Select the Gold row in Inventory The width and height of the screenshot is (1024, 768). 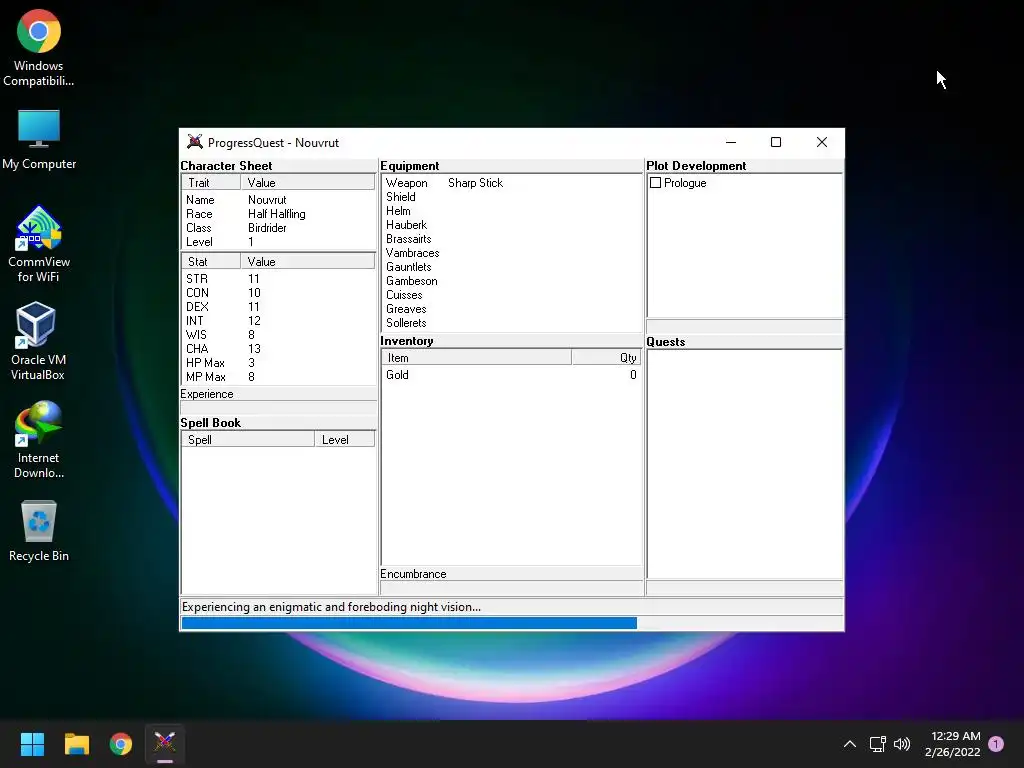coord(511,375)
